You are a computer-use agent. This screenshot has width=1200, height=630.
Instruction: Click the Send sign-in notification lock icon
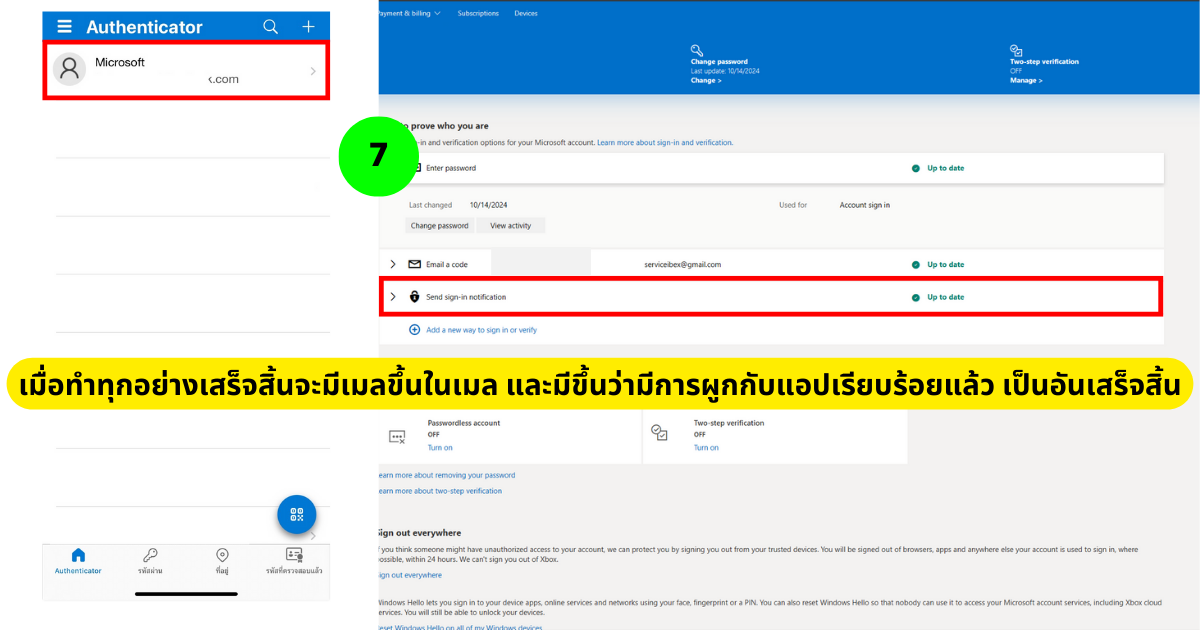click(x=415, y=297)
